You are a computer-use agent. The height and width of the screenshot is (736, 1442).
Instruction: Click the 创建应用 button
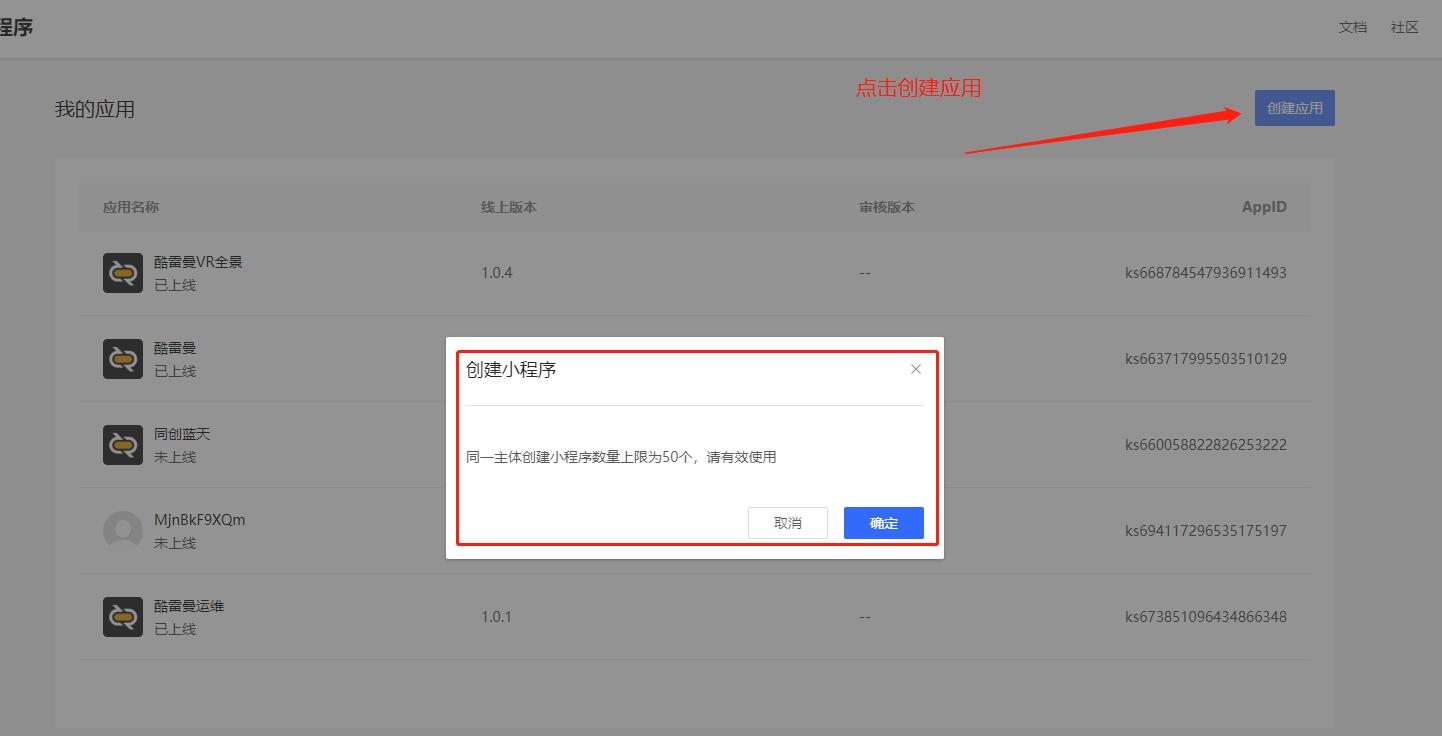1294,107
